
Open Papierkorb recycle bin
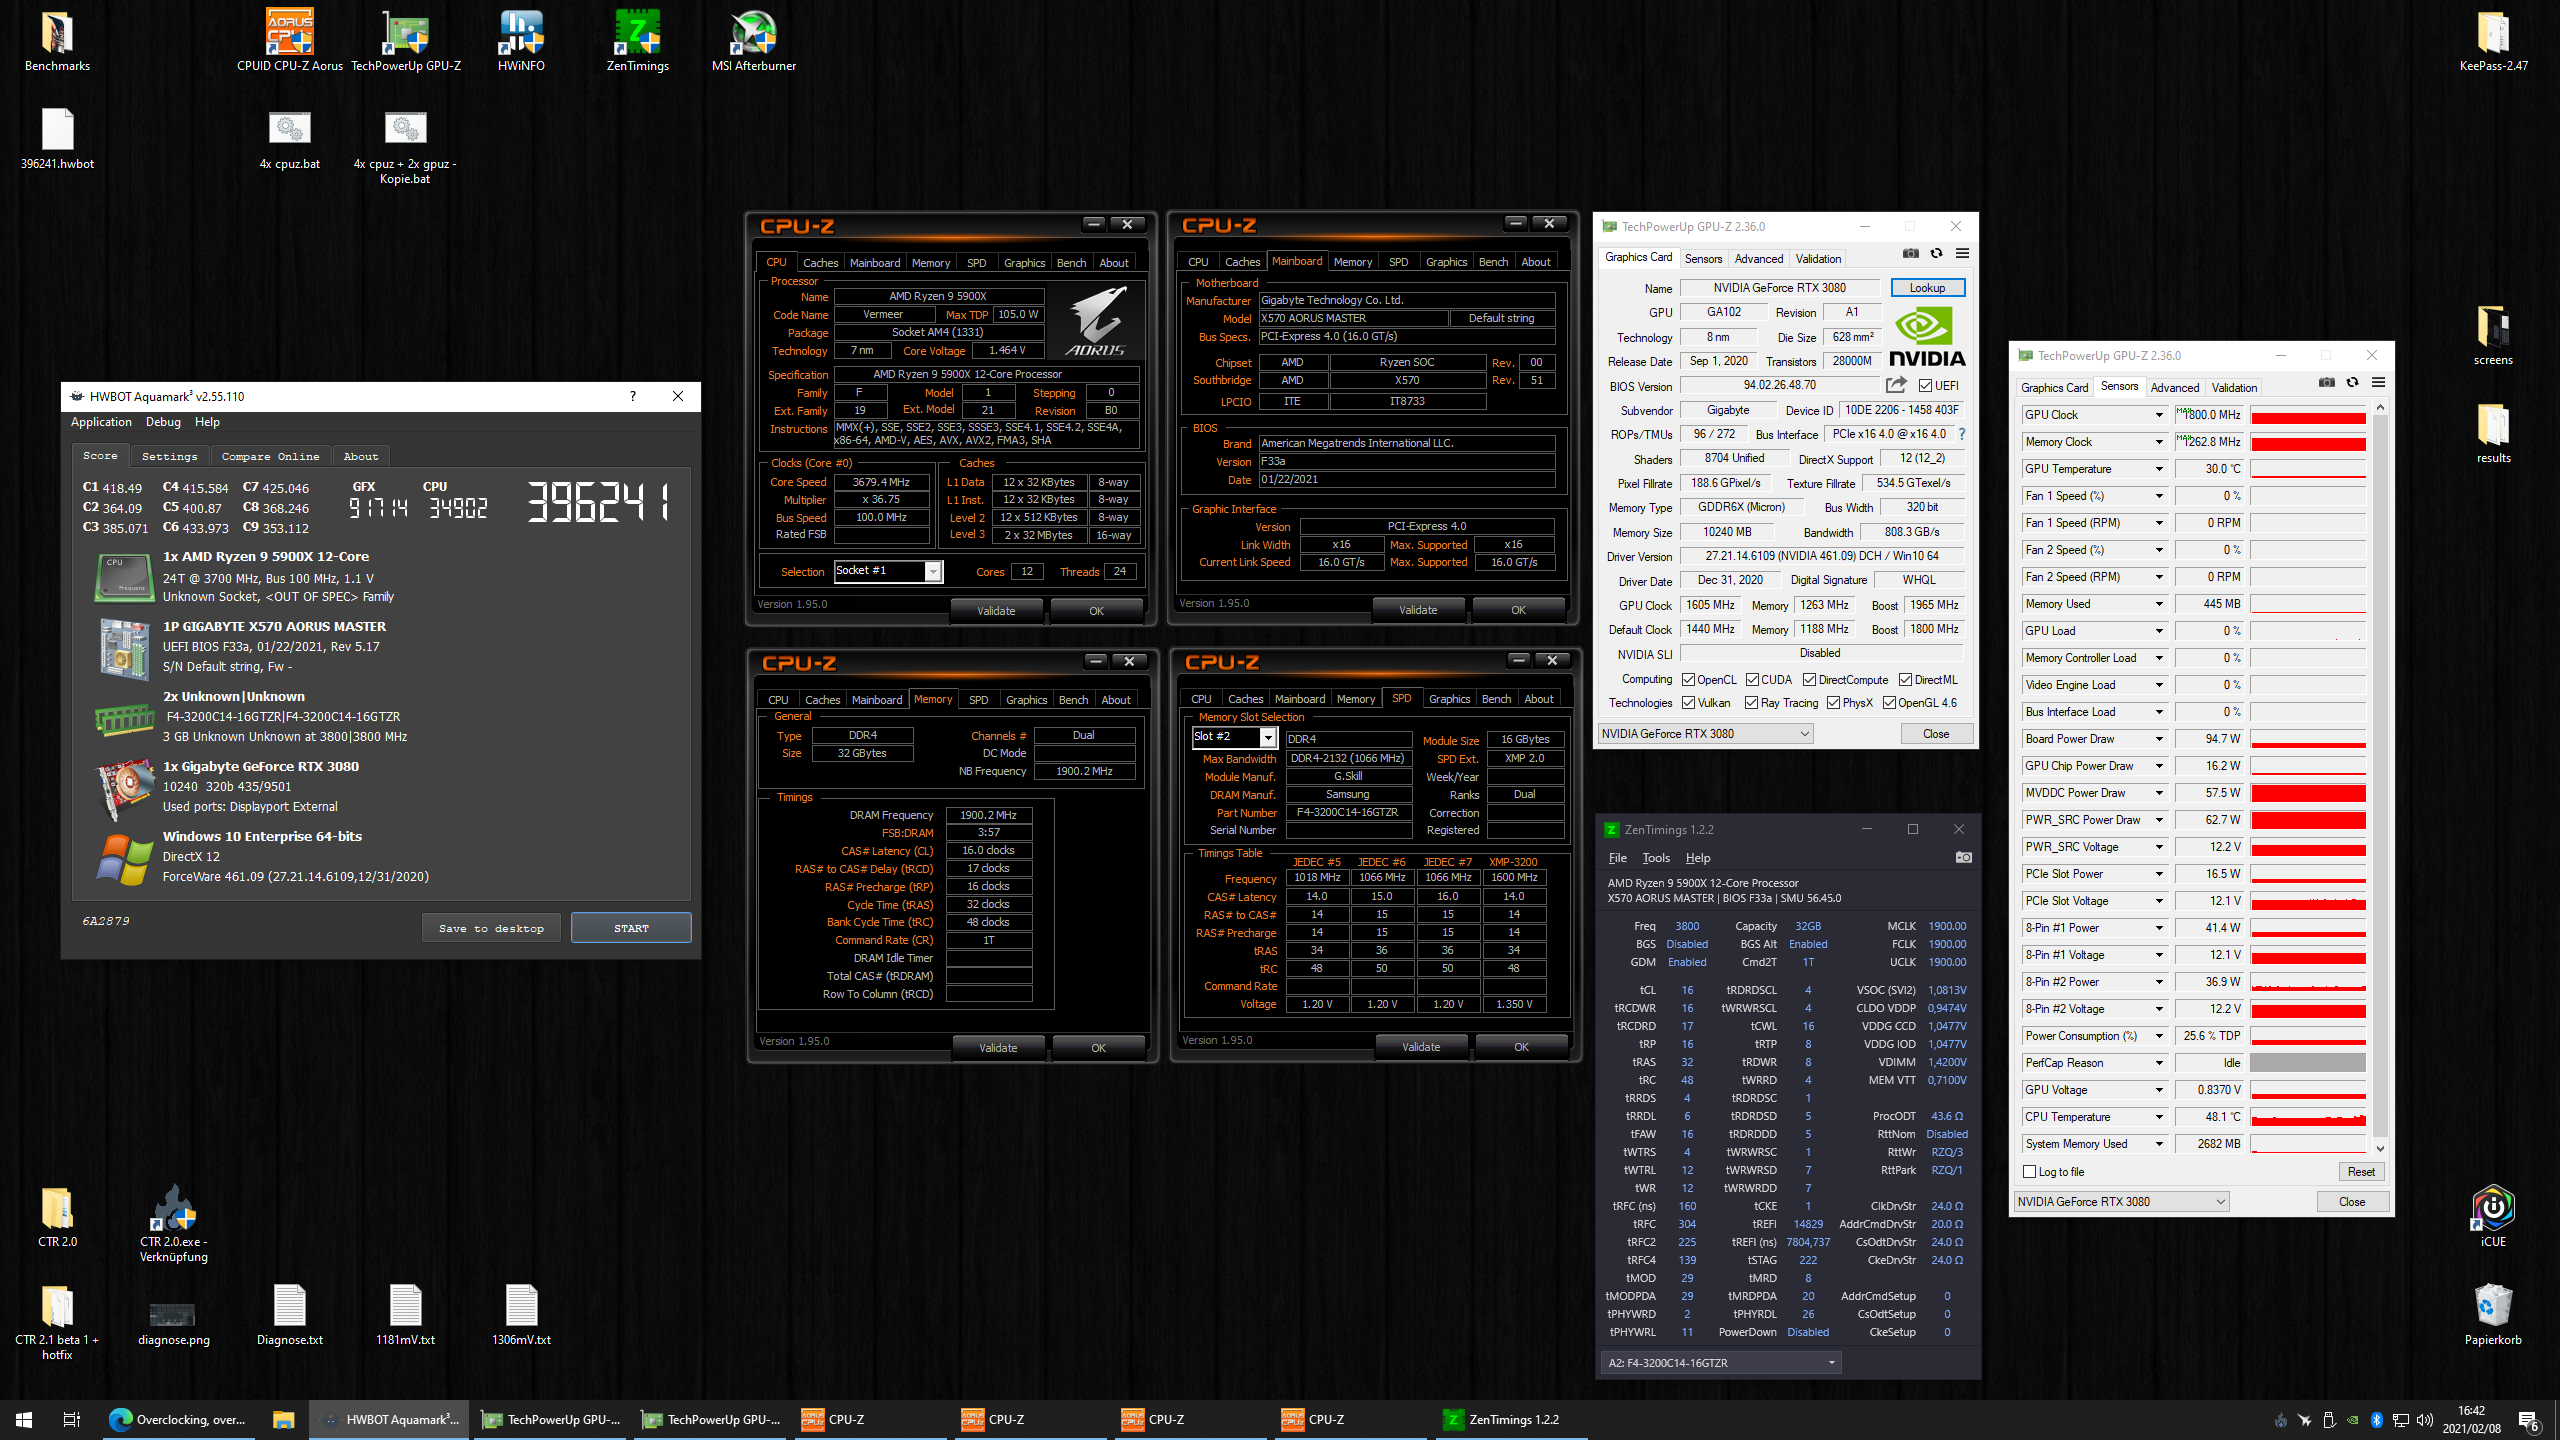click(x=2493, y=1315)
